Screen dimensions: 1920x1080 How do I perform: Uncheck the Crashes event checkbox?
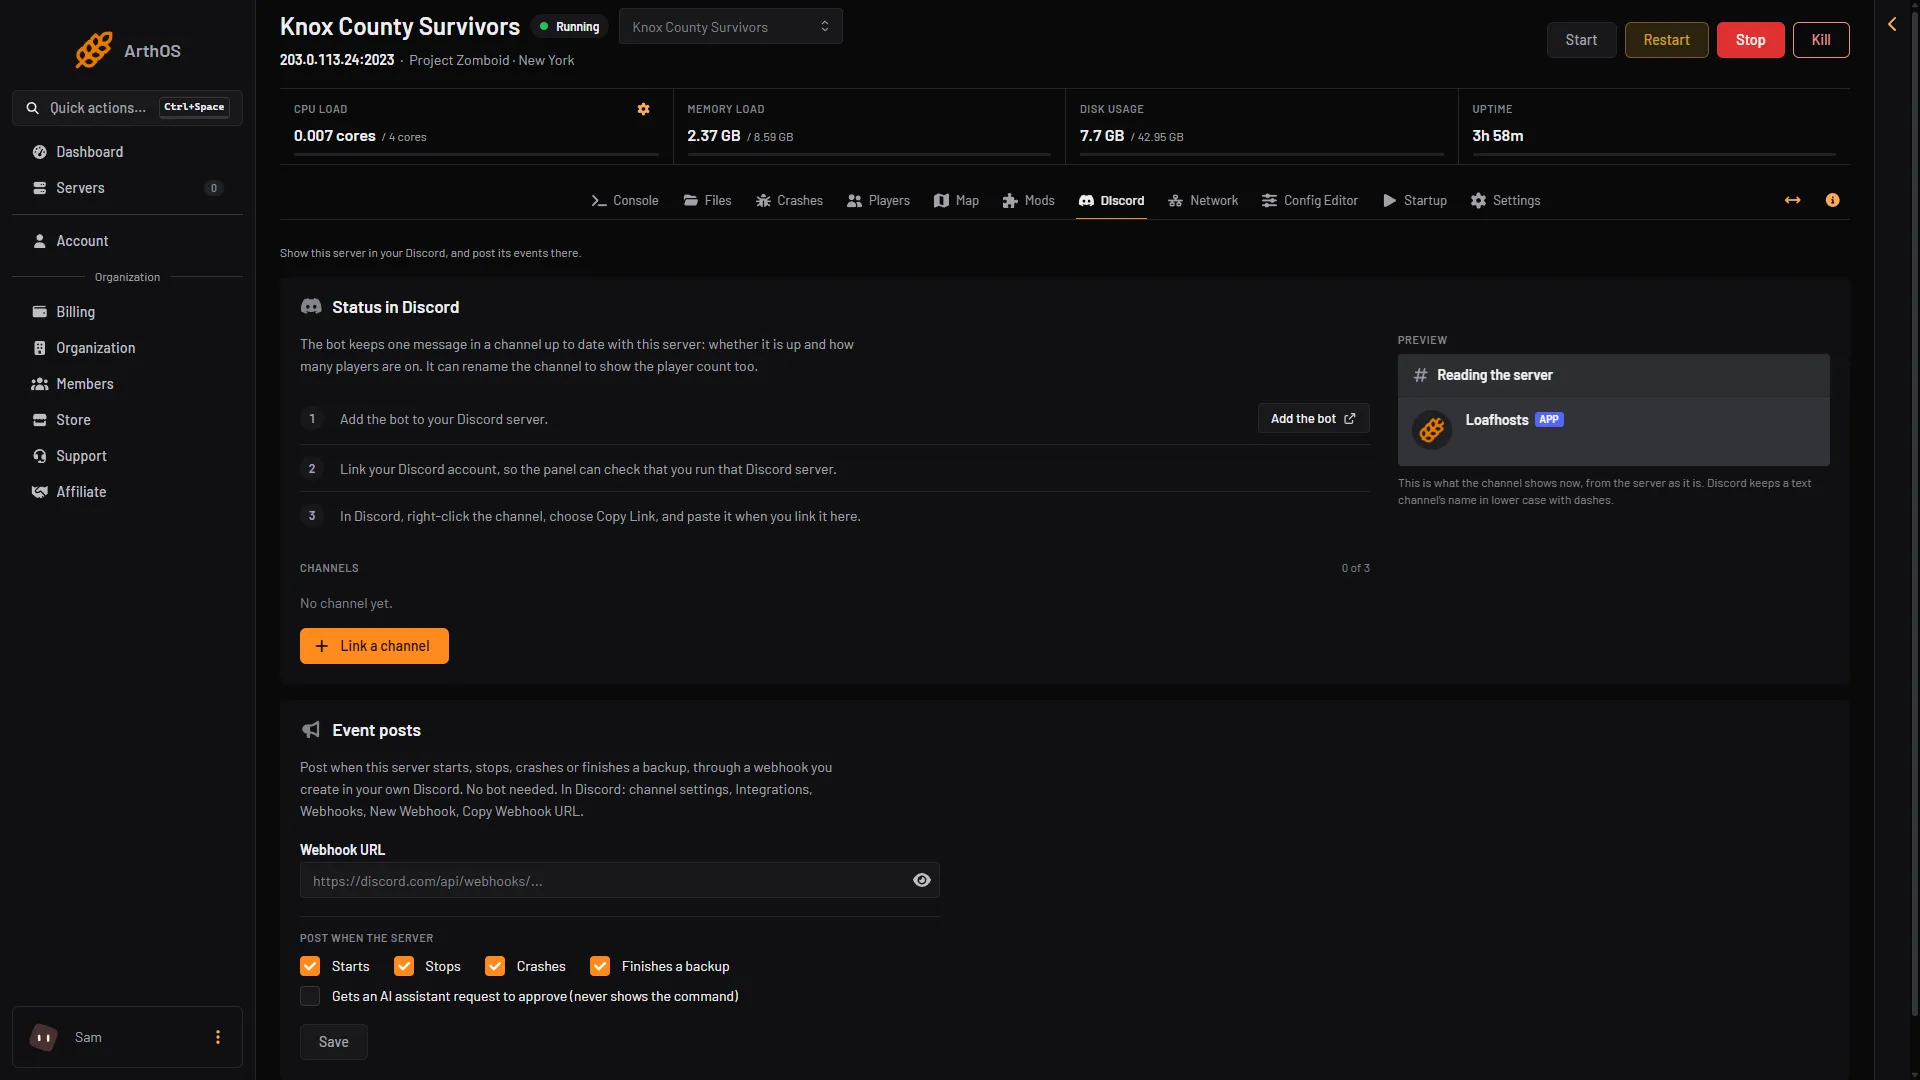point(495,966)
